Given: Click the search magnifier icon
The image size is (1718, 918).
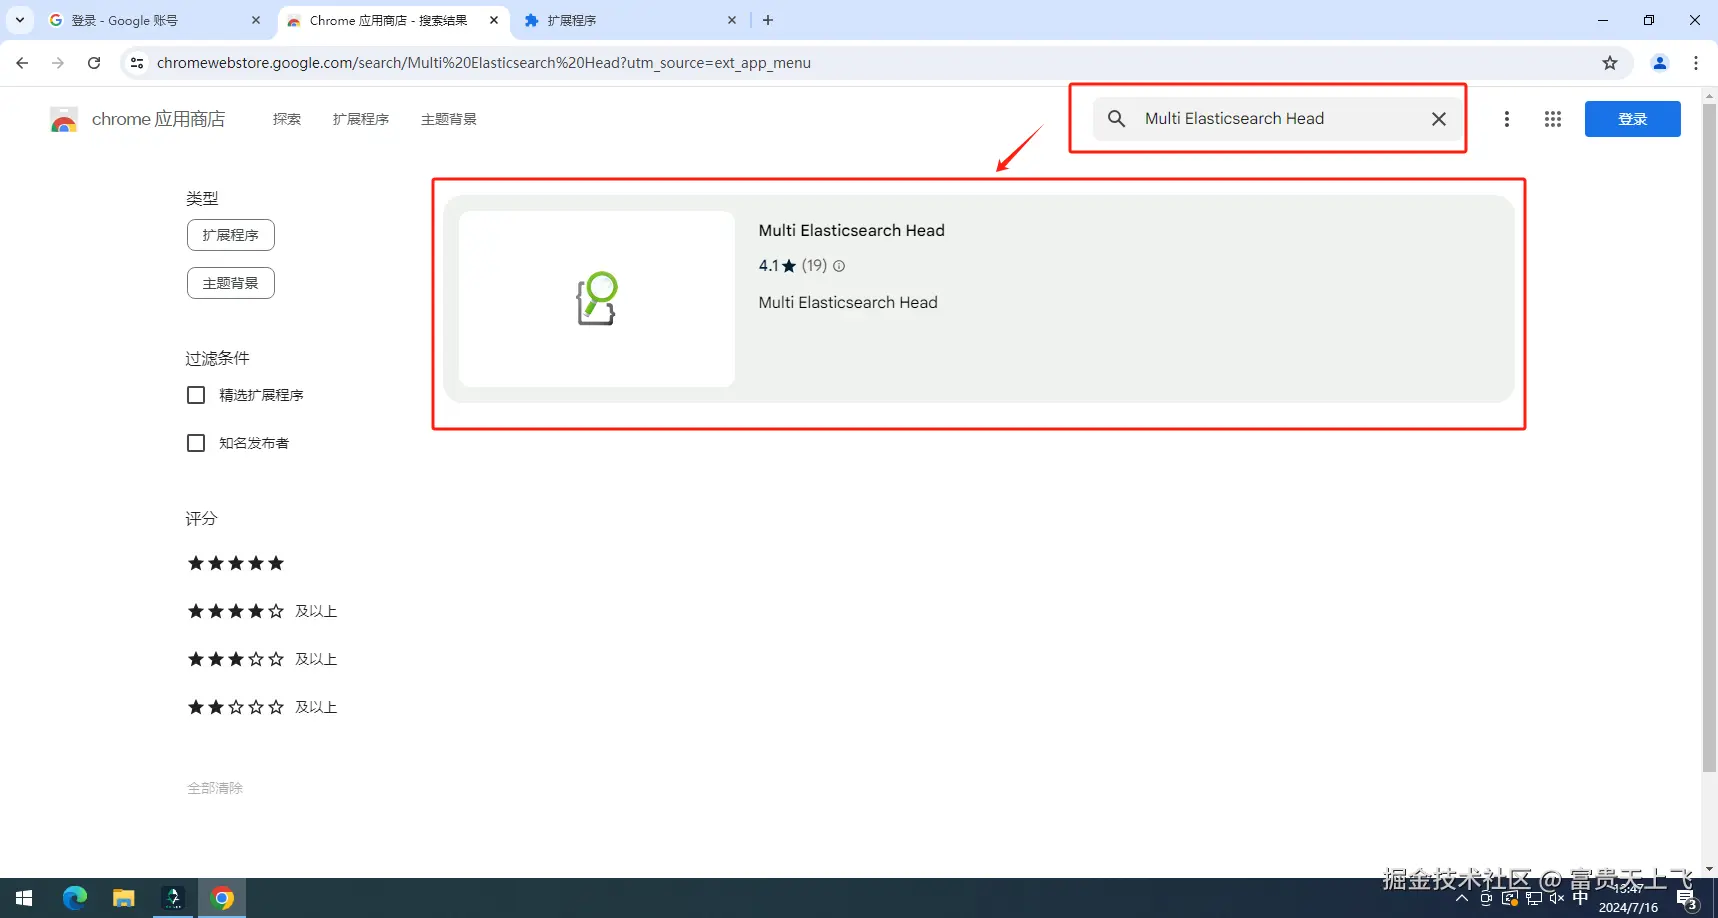Looking at the screenshot, I should tap(1117, 119).
